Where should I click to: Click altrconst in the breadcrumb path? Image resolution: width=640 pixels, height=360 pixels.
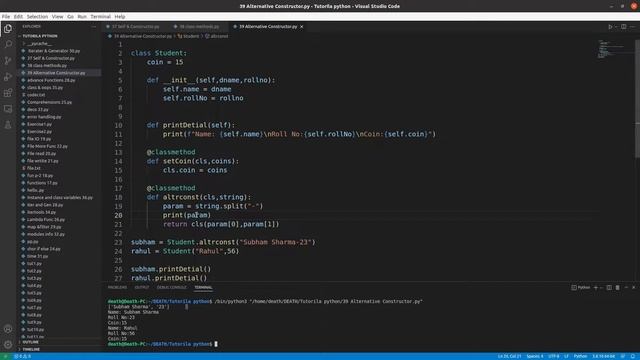click(220, 36)
